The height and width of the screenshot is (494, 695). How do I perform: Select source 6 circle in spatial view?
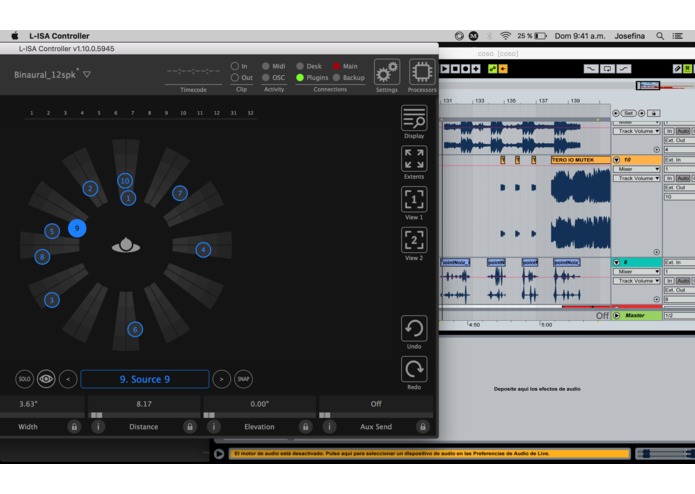pos(135,329)
